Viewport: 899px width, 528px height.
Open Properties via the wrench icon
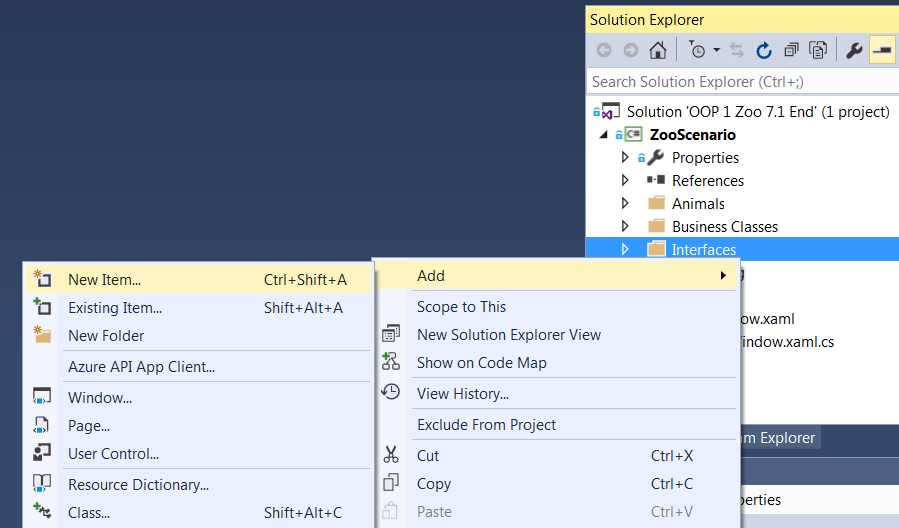[x=854, y=50]
